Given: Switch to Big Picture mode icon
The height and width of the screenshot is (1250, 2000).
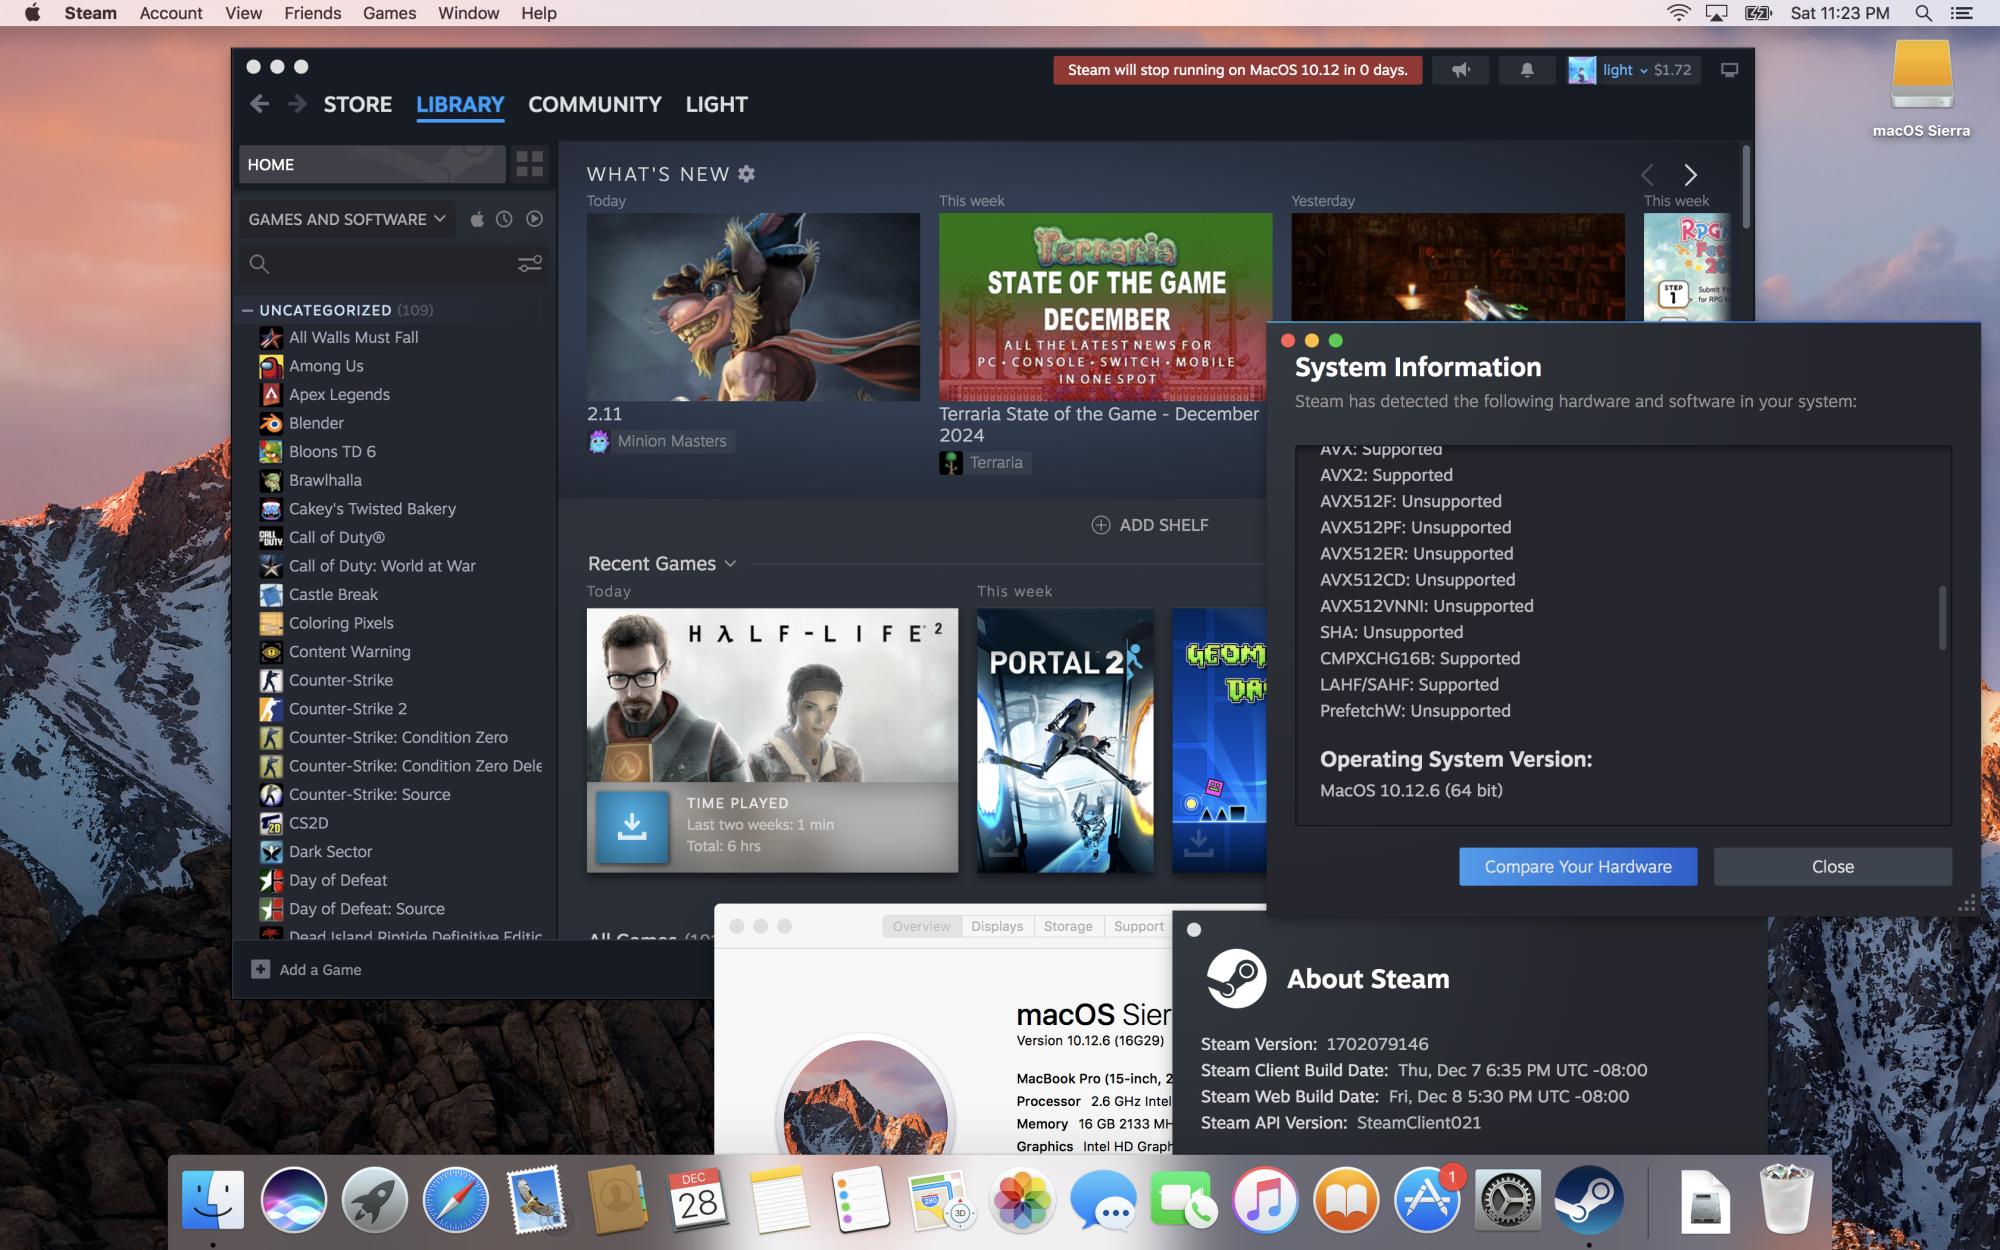Looking at the screenshot, I should [1729, 70].
